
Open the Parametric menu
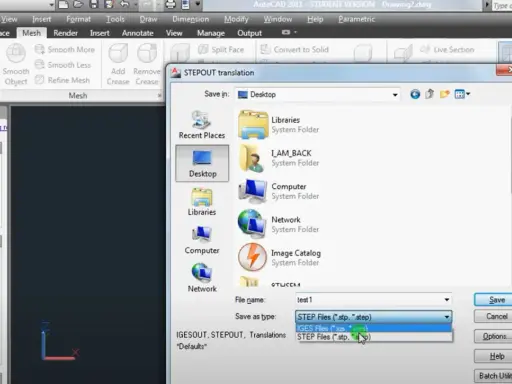click(x=357, y=19)
